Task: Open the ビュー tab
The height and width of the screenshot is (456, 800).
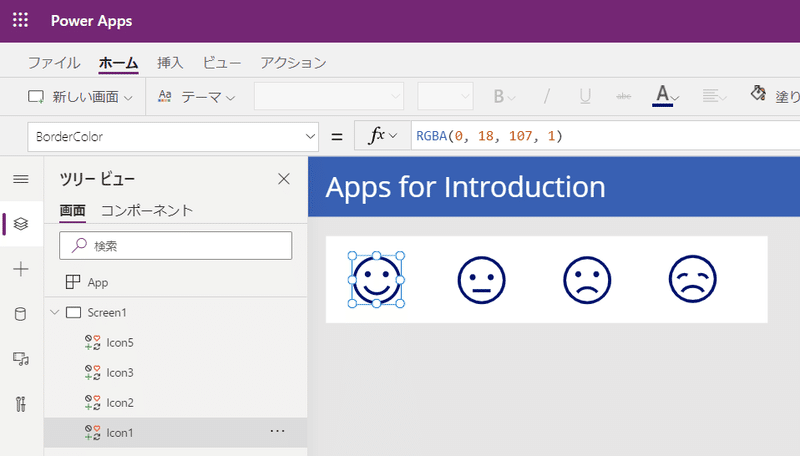Action: 222,63
